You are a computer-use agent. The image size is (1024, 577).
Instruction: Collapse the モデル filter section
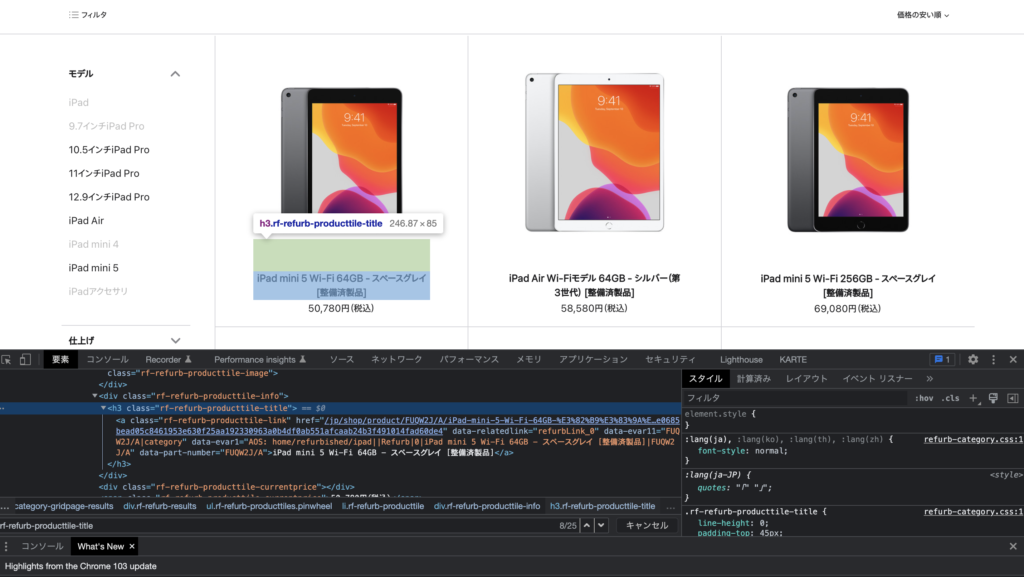pos(175,74)
